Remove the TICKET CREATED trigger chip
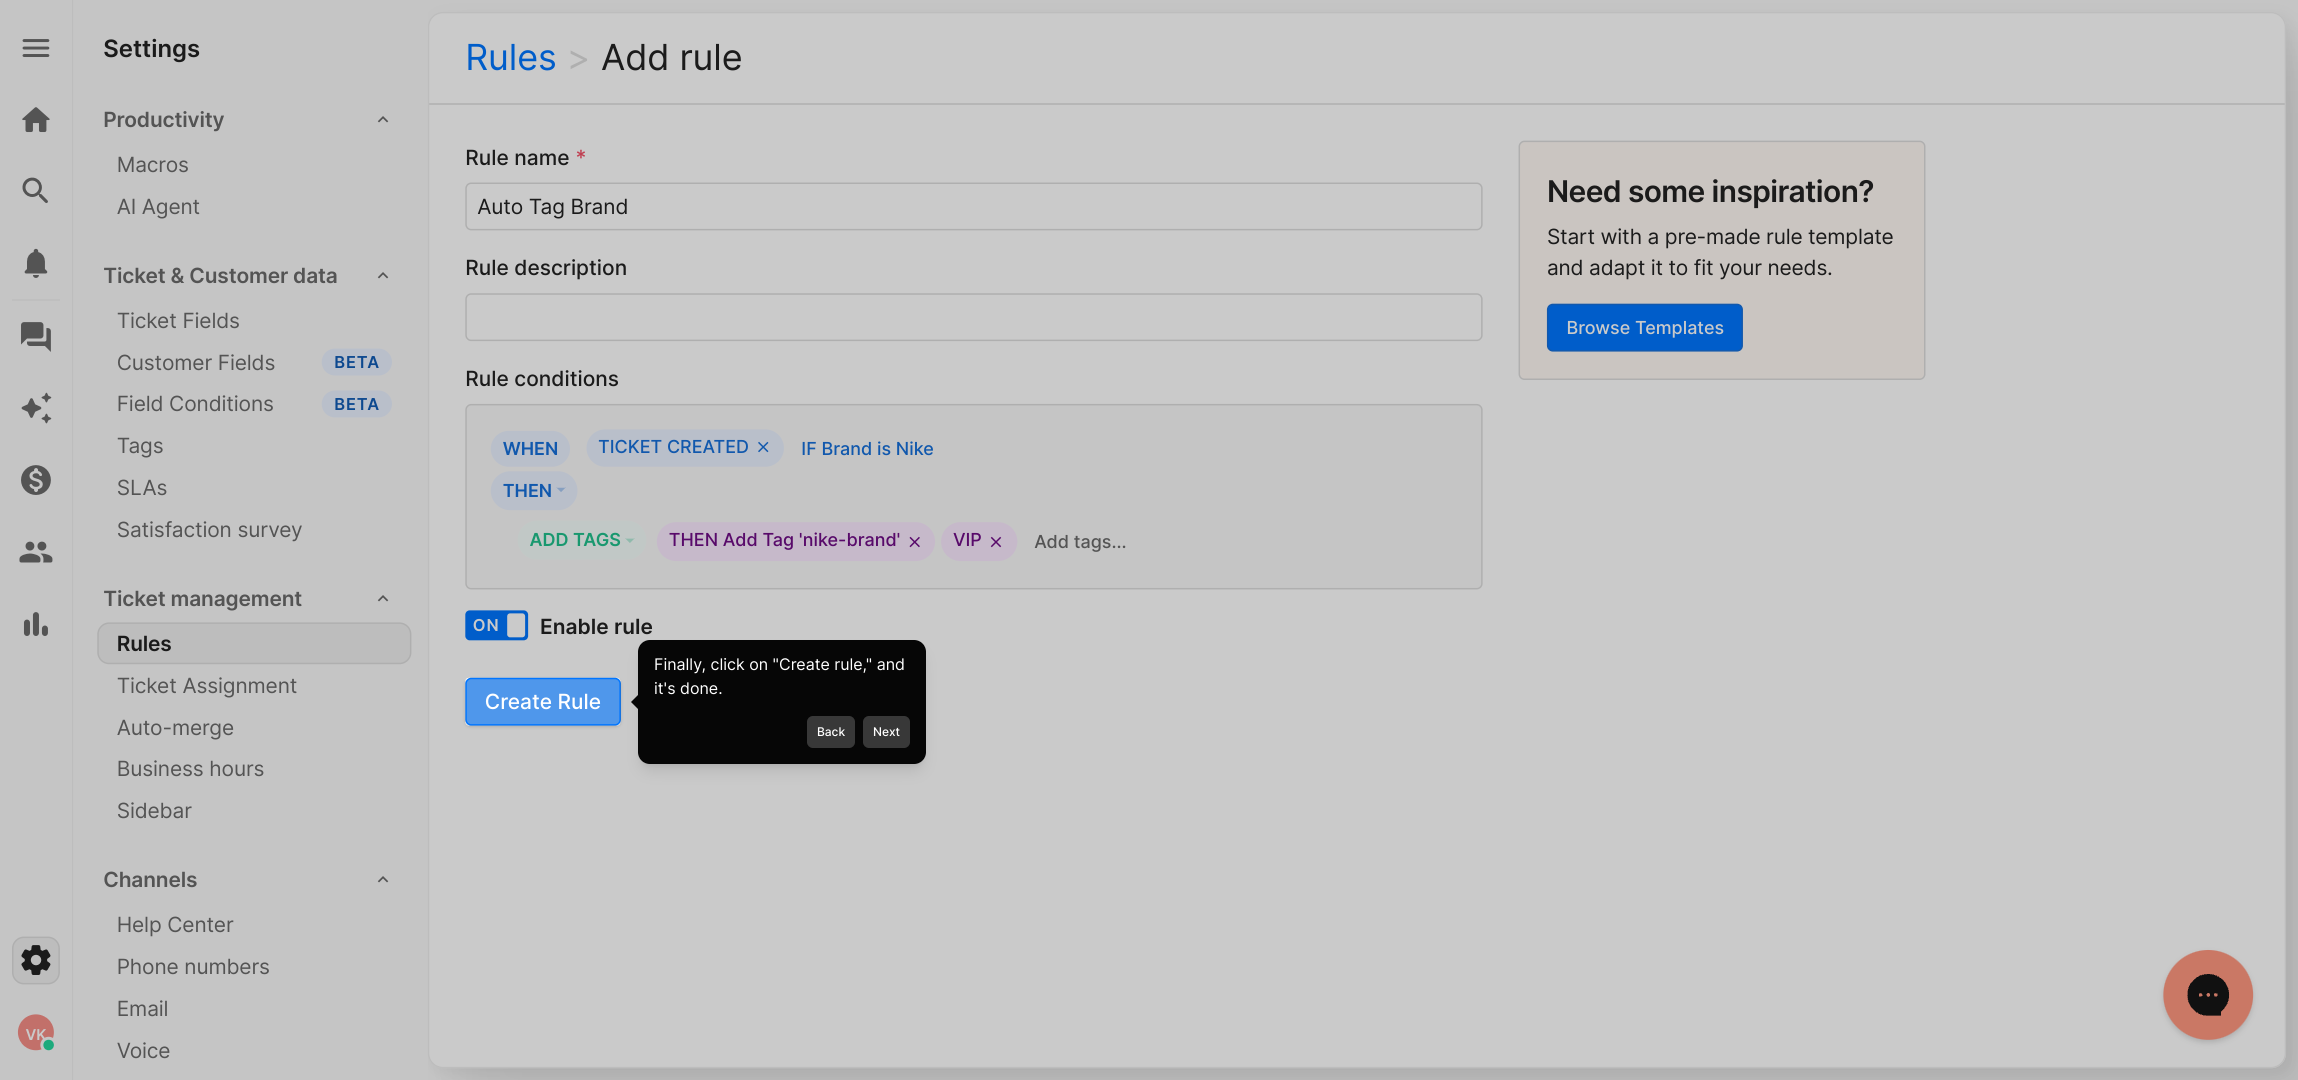2298x1080 pixels. coord(763,447)
